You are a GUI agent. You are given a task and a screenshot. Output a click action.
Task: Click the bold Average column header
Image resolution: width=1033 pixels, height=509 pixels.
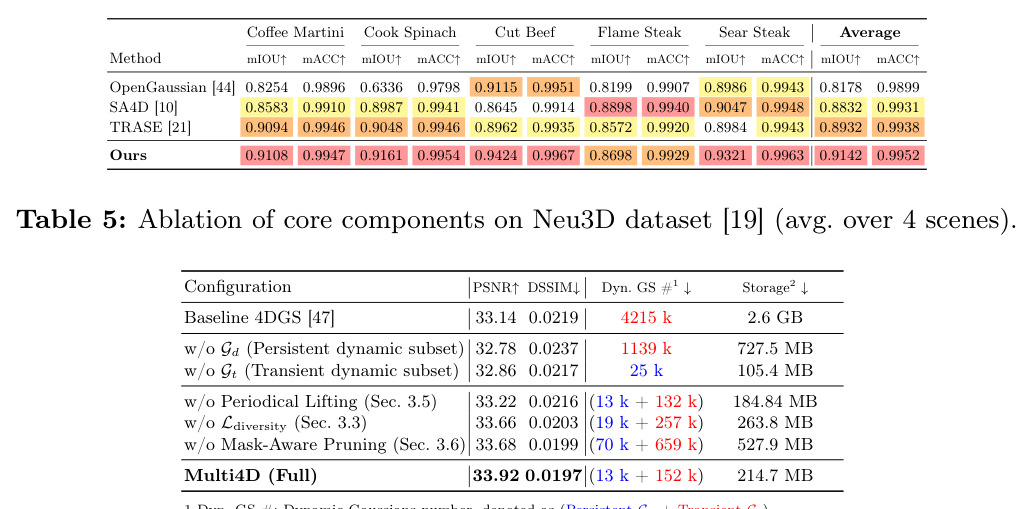point(870,32)
